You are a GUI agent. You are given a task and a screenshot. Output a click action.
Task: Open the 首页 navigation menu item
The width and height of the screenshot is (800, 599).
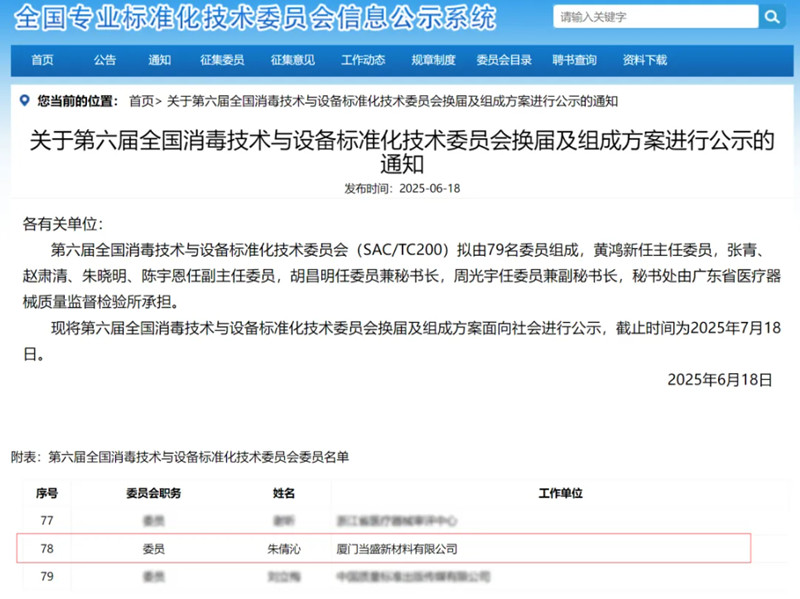(x=42, y=60)
